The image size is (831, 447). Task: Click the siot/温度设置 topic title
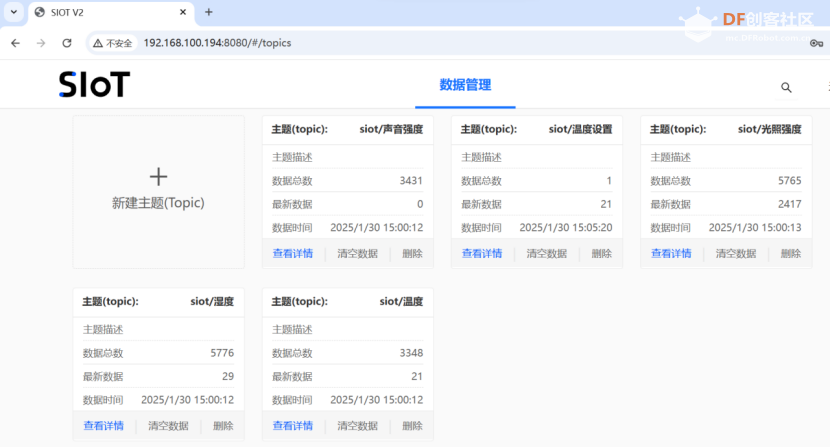click(580, 129)
